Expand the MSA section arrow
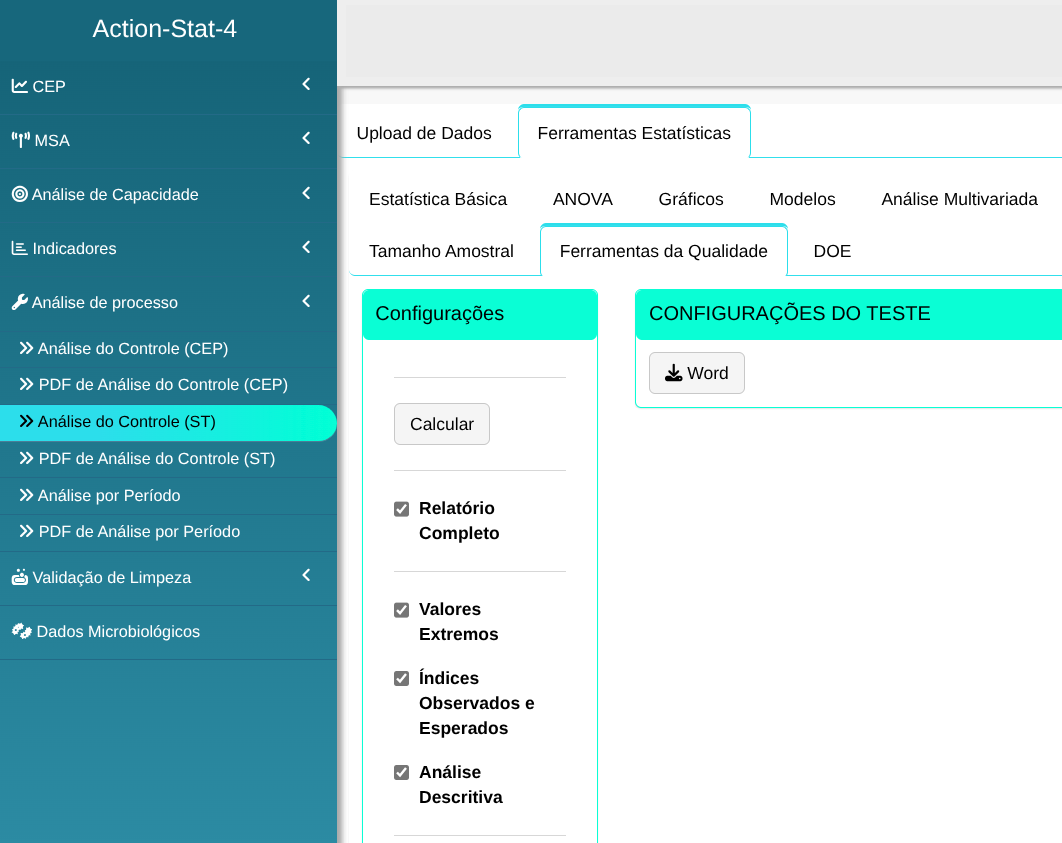 [306, 139]
